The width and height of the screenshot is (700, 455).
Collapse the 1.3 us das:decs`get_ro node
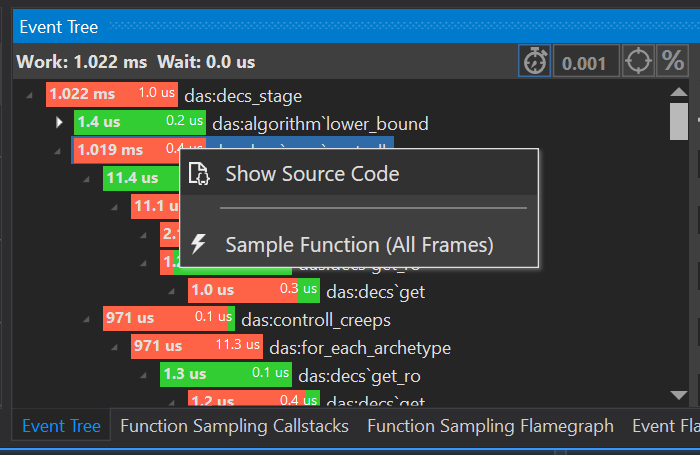coord(143,375)
